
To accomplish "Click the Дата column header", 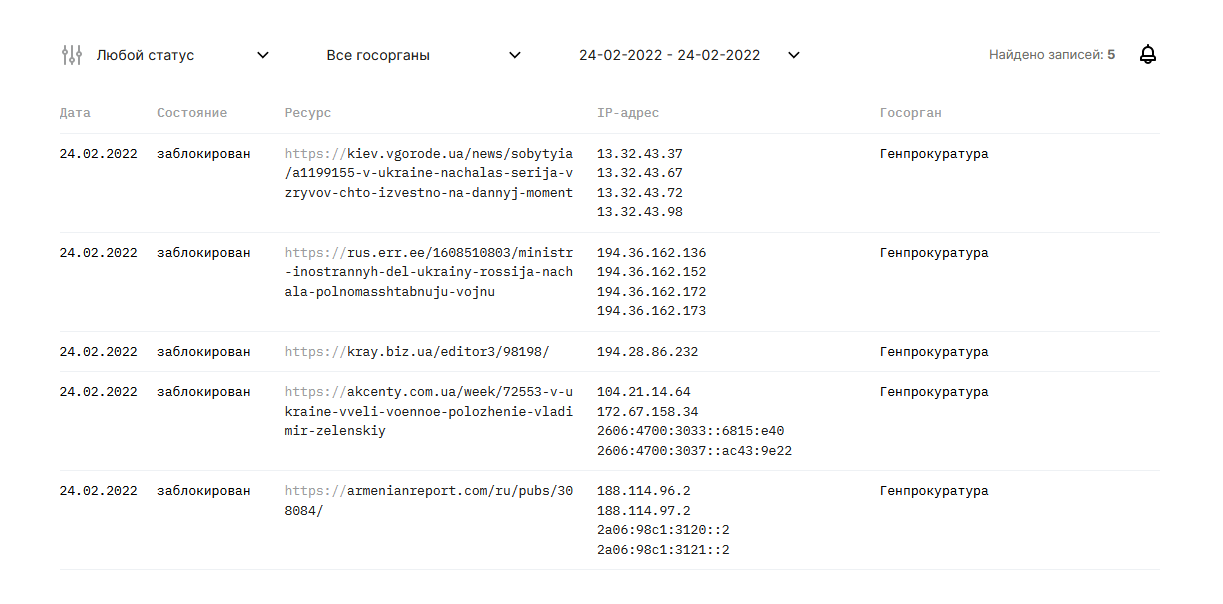I will coord(75,113).
